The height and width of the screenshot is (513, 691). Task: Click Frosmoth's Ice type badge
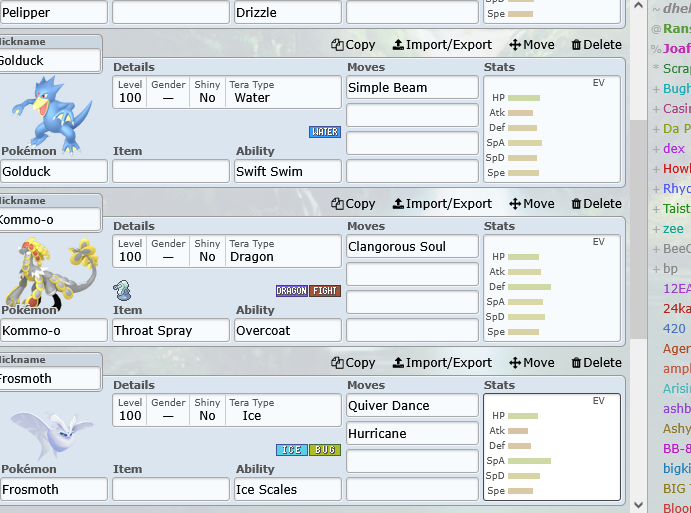(x=292, y=450)
